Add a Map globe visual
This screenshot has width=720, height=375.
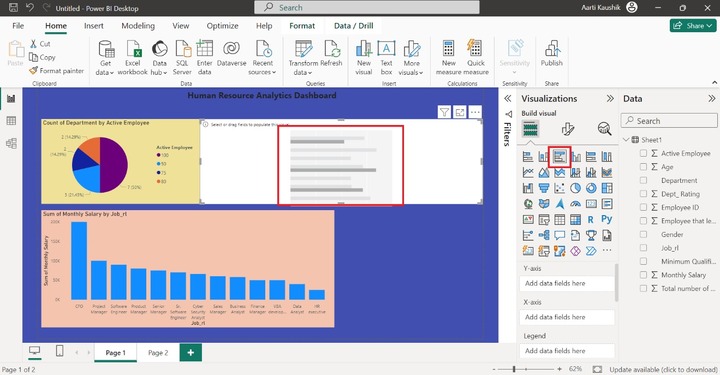pyautogui.click(x=528, y=204)
